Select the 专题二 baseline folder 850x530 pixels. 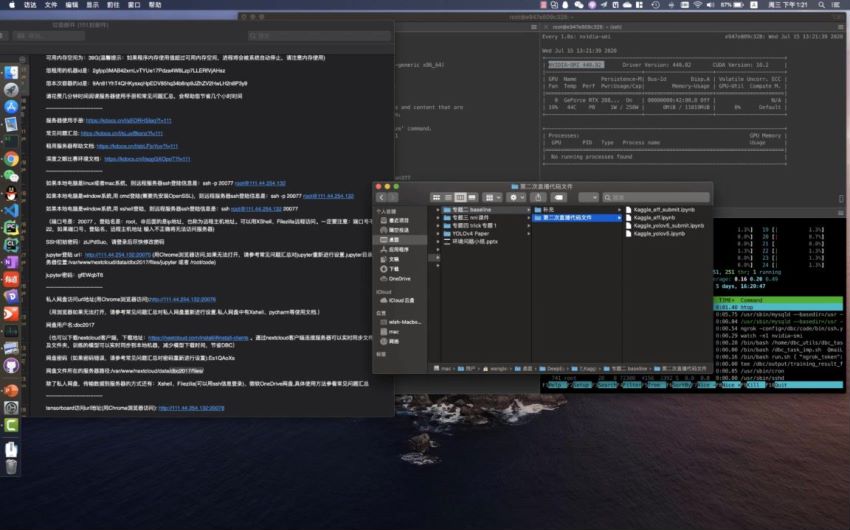486,210
